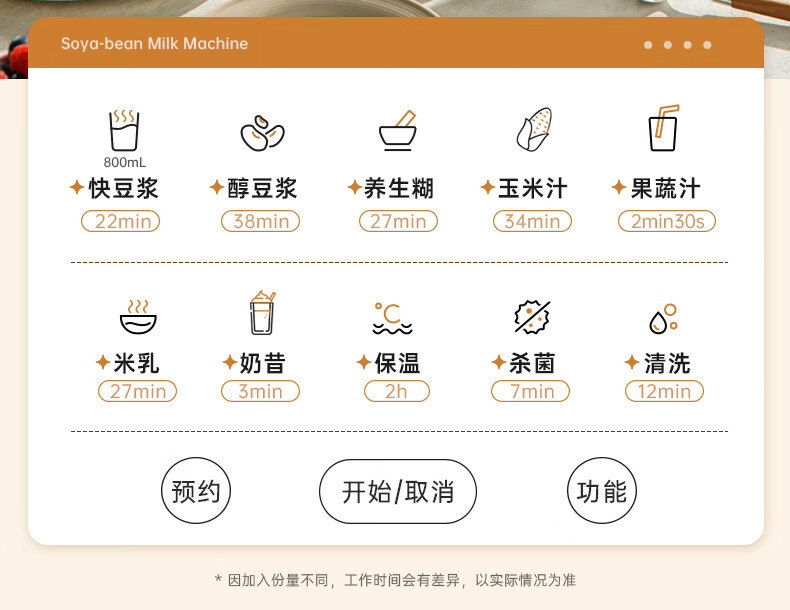Pick the 玉米汁 corn icon
The width and height of the screenshot is (790, 610).
pos(534,129)
